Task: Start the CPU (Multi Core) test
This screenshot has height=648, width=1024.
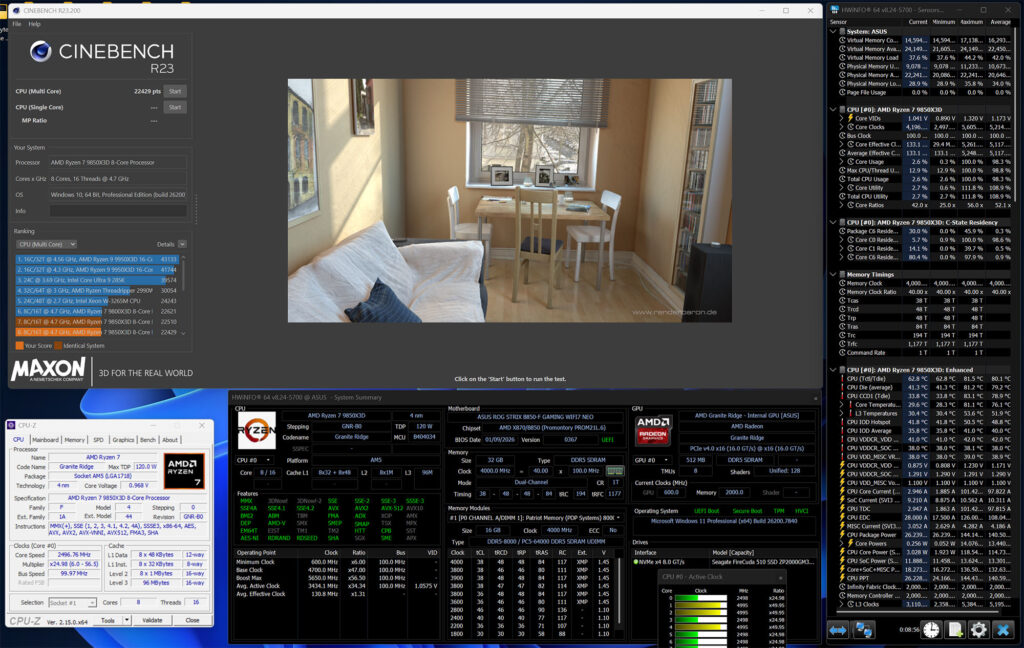Action: (175, 91)
